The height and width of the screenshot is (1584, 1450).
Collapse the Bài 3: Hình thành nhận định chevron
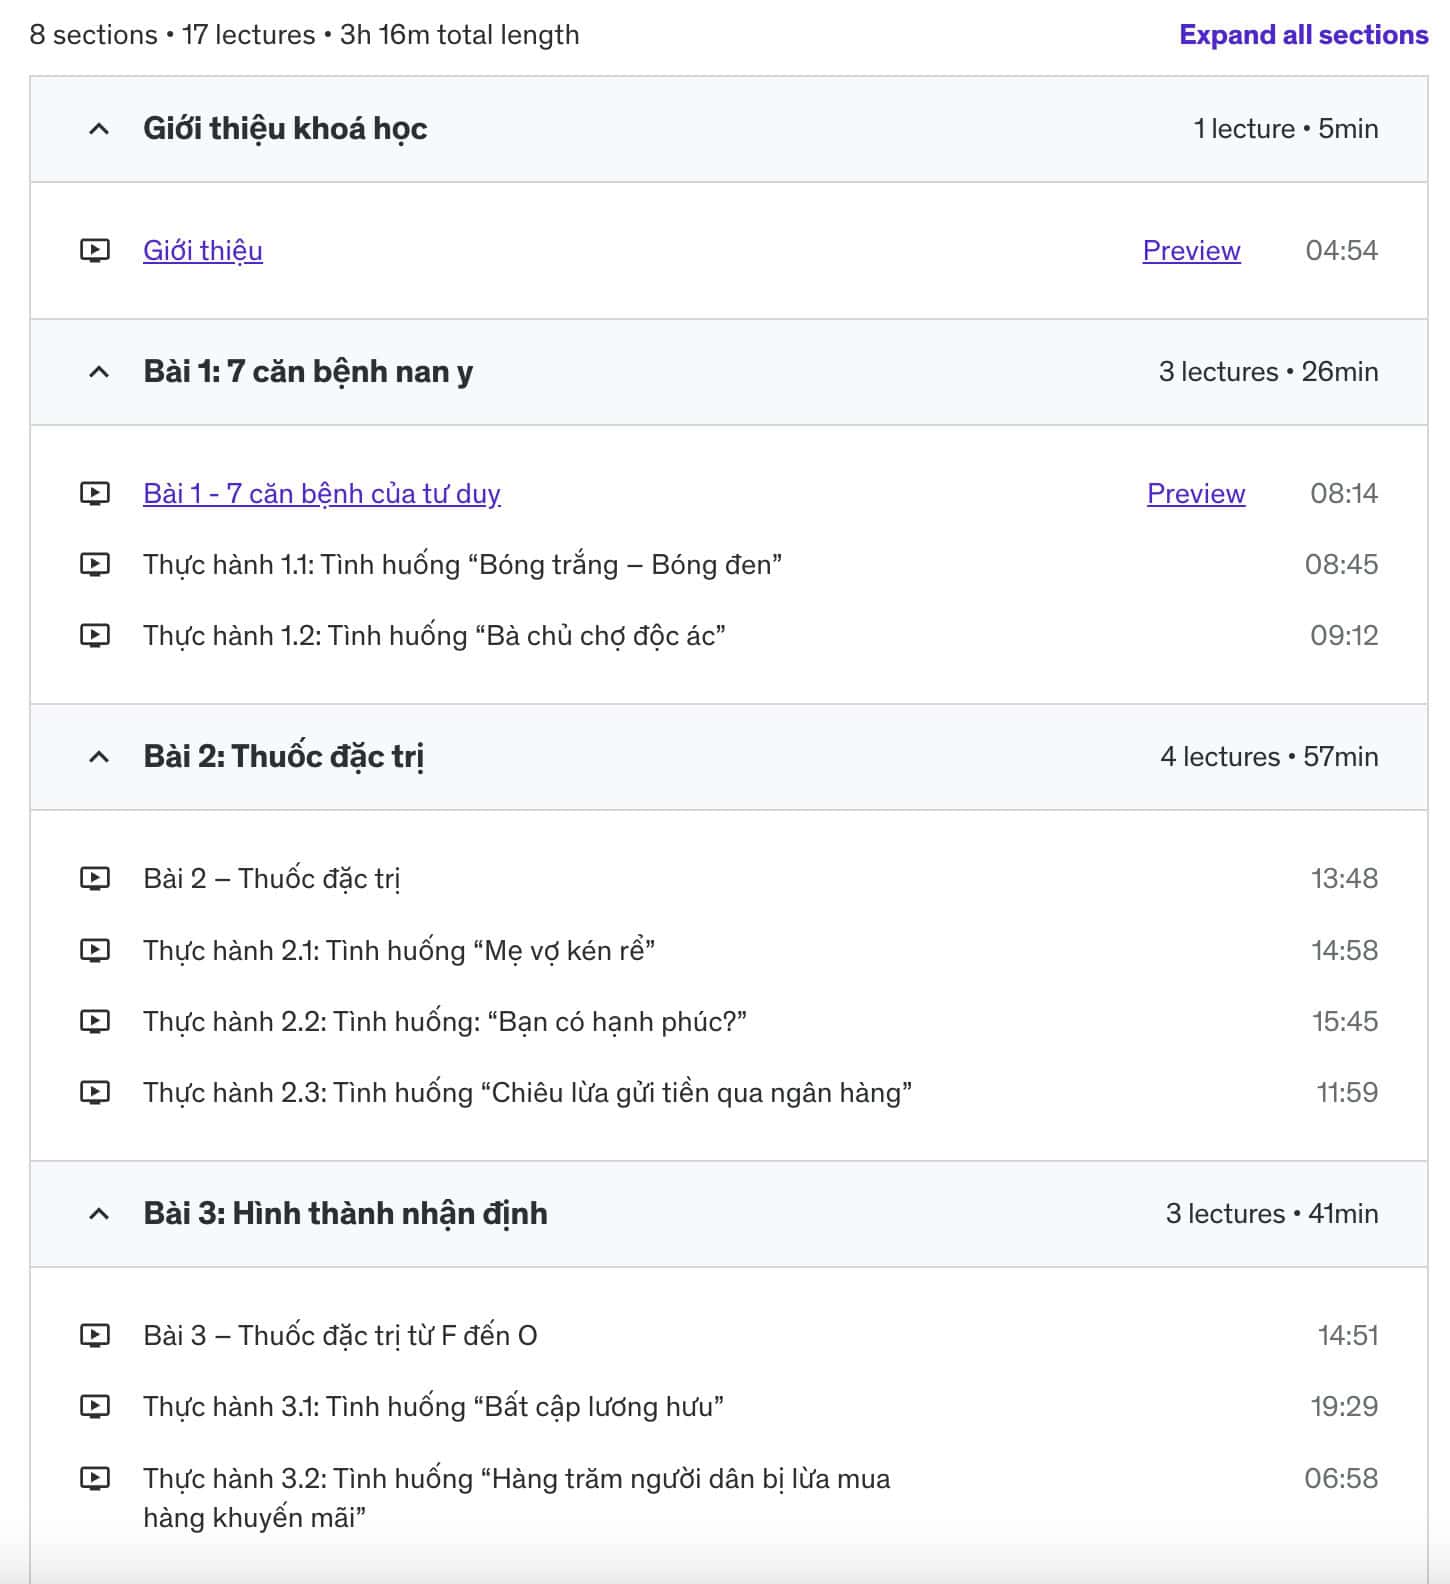tap(99, 1214)
